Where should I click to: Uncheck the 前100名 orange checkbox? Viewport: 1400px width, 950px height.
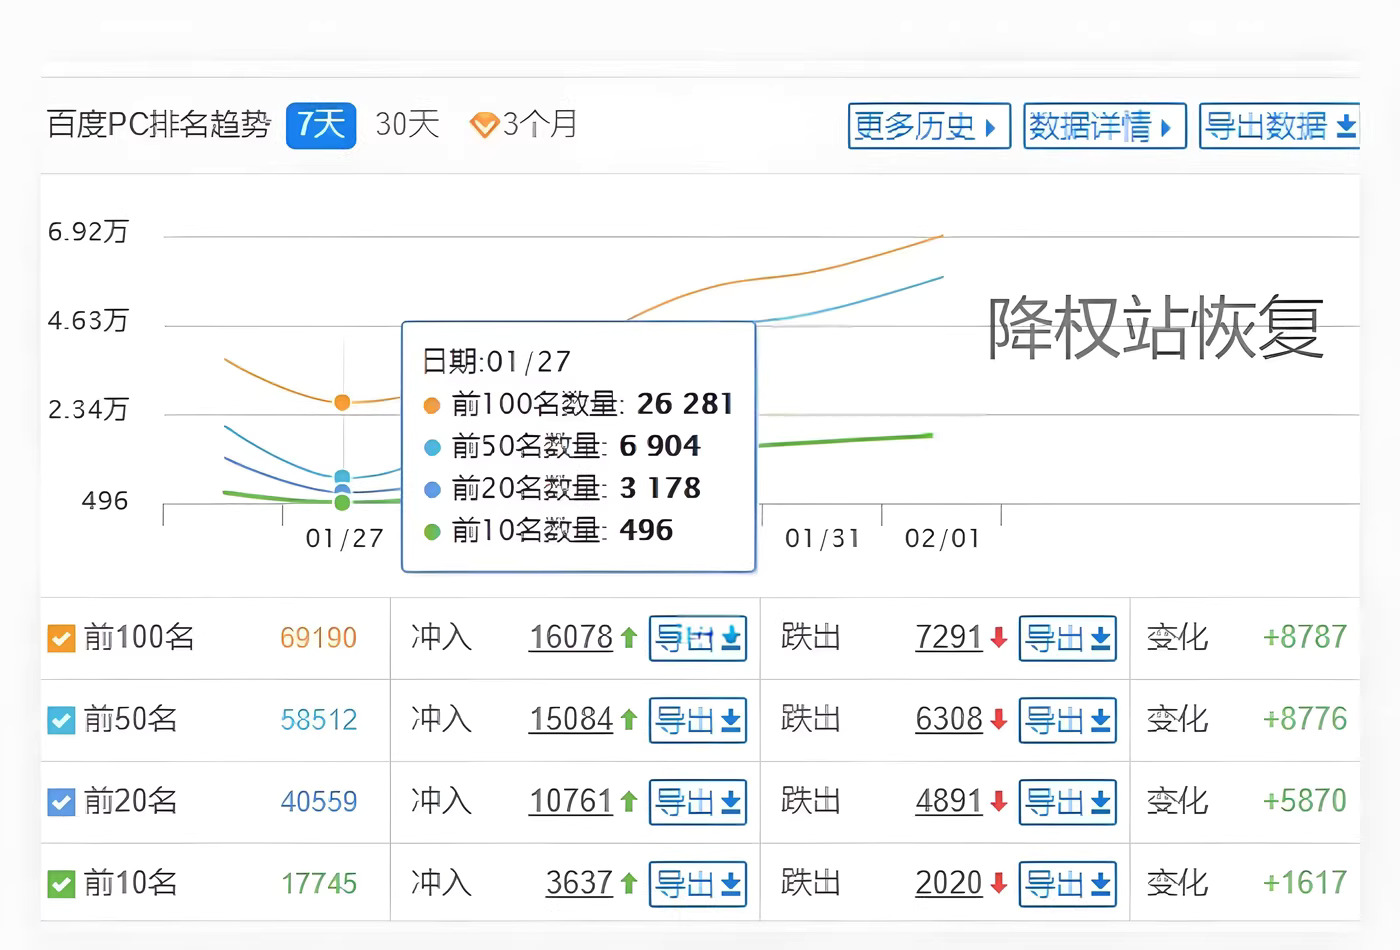pos(61,638)
